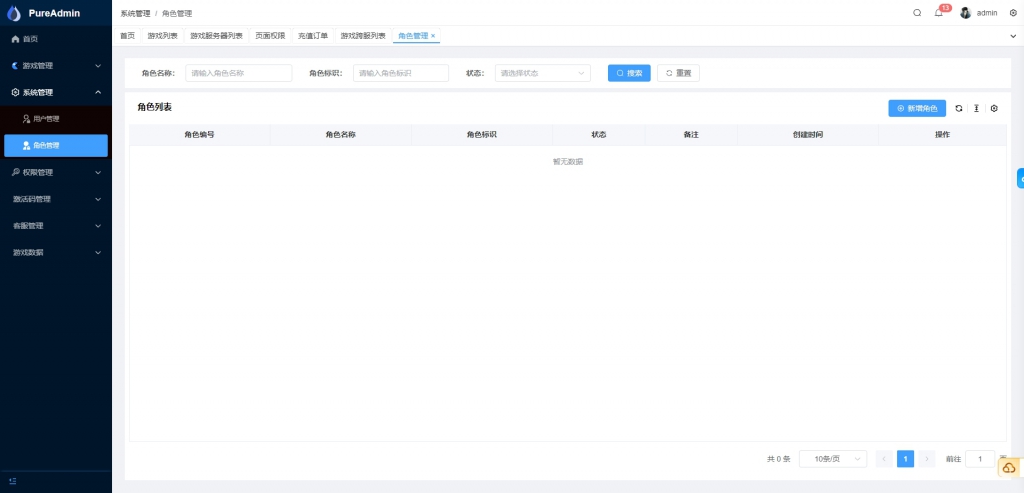The height and width of the screenshot is (493, 1024).
Task: Click the 备注 column header
Action: click(692, 135)
